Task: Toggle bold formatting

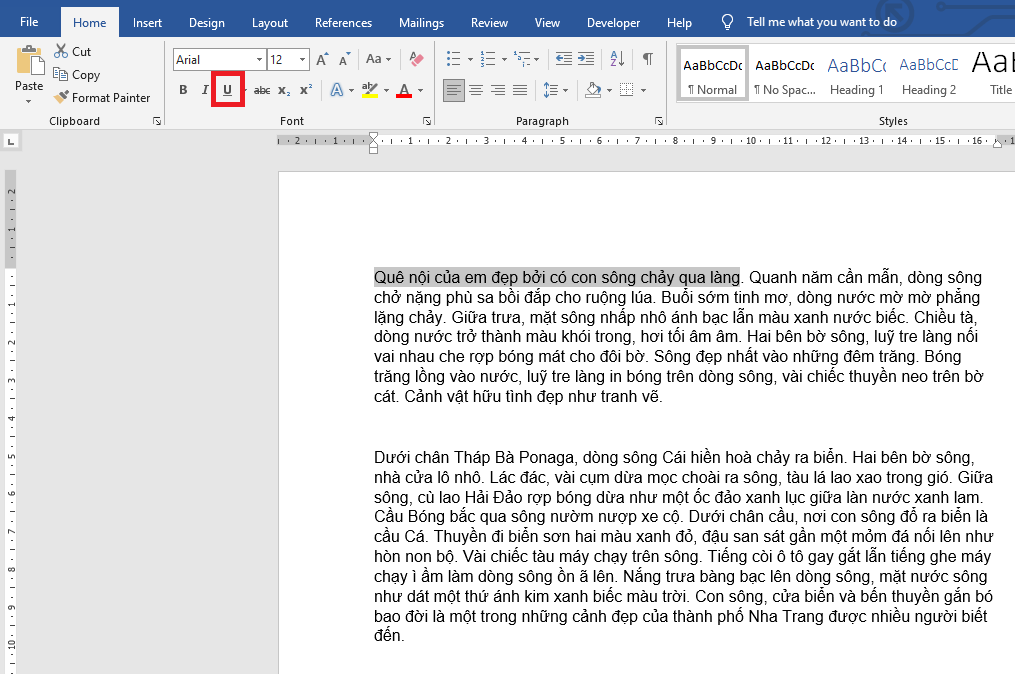Action: click(183, 91)
